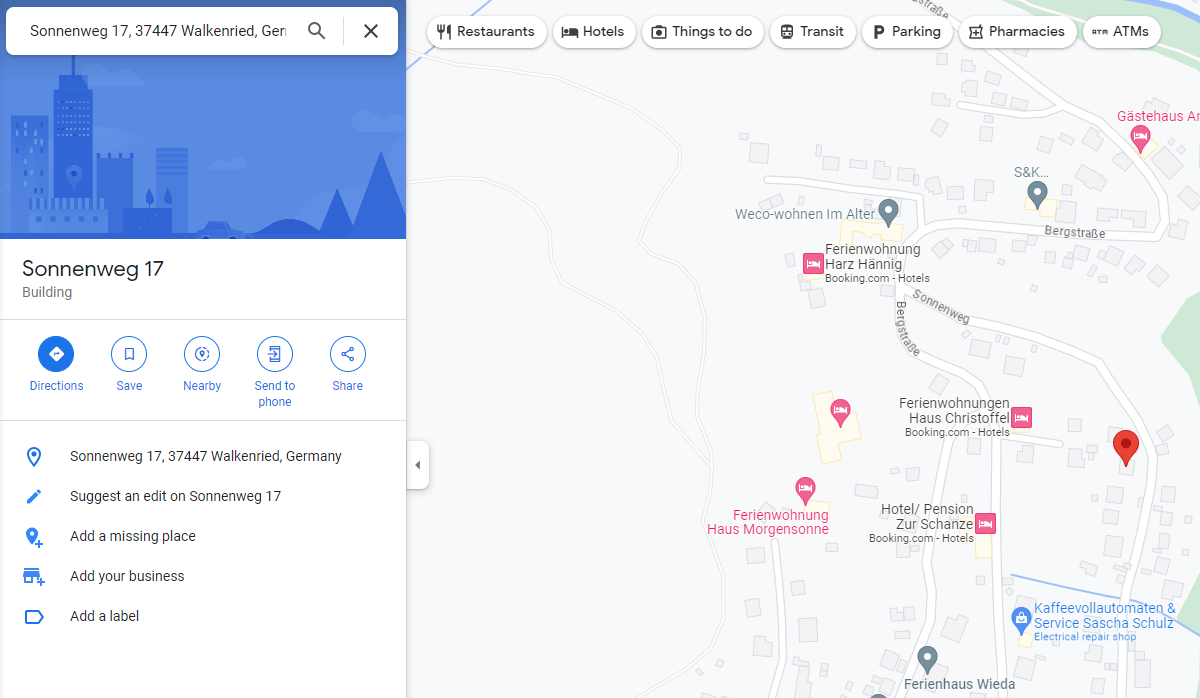This screenshot has height=698, width=1200.
Task: Click the search address input field
Action: pyautogui.click(x=158, y=31)
